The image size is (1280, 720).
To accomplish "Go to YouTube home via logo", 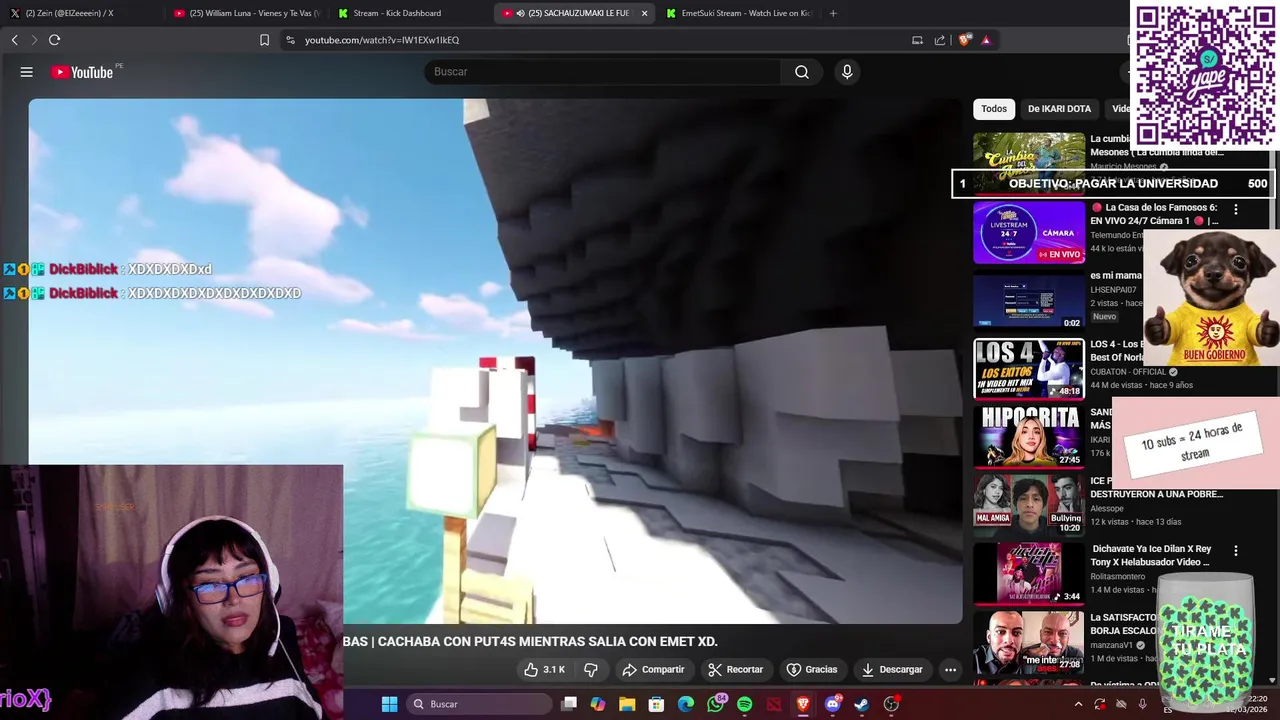I will (82, 72).
